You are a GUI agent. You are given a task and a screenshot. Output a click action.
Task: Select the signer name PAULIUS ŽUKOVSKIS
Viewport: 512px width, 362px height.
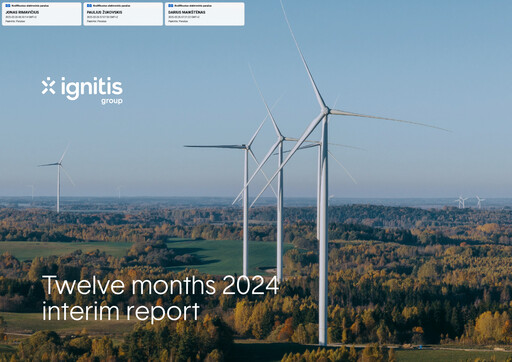pyautogui.click(x=104, y=12)
